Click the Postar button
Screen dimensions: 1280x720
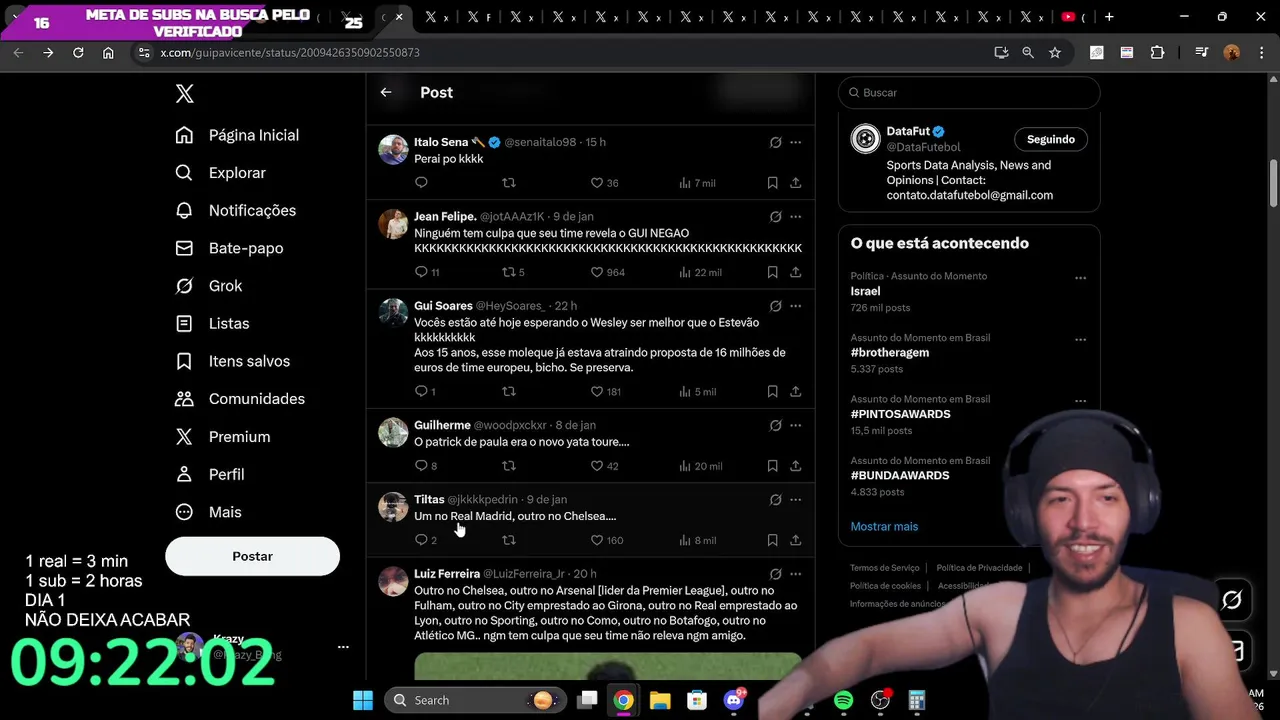tap(252, 556)
